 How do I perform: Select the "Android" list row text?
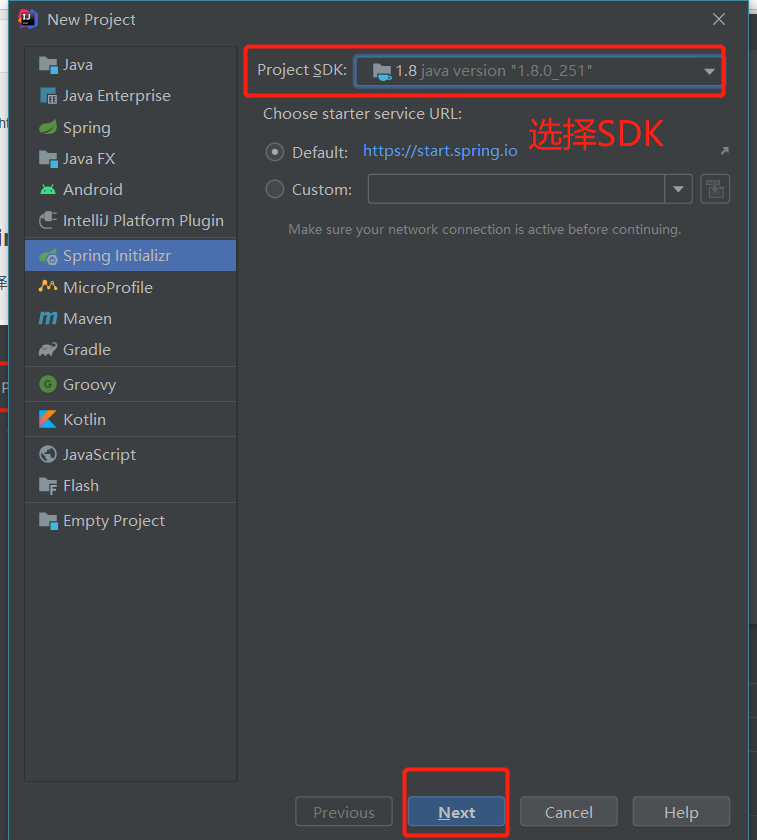tap(93, 190)
